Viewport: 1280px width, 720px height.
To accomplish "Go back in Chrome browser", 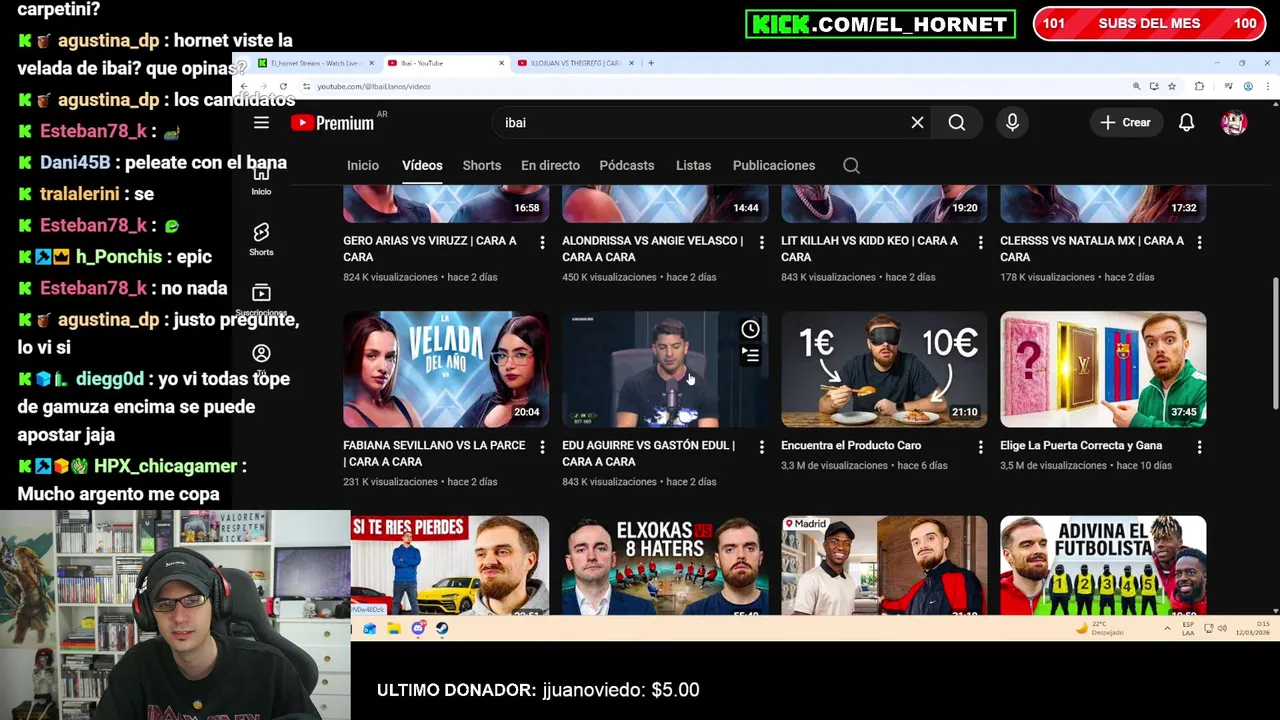I will pyautogui.click(x=243, y=86).
